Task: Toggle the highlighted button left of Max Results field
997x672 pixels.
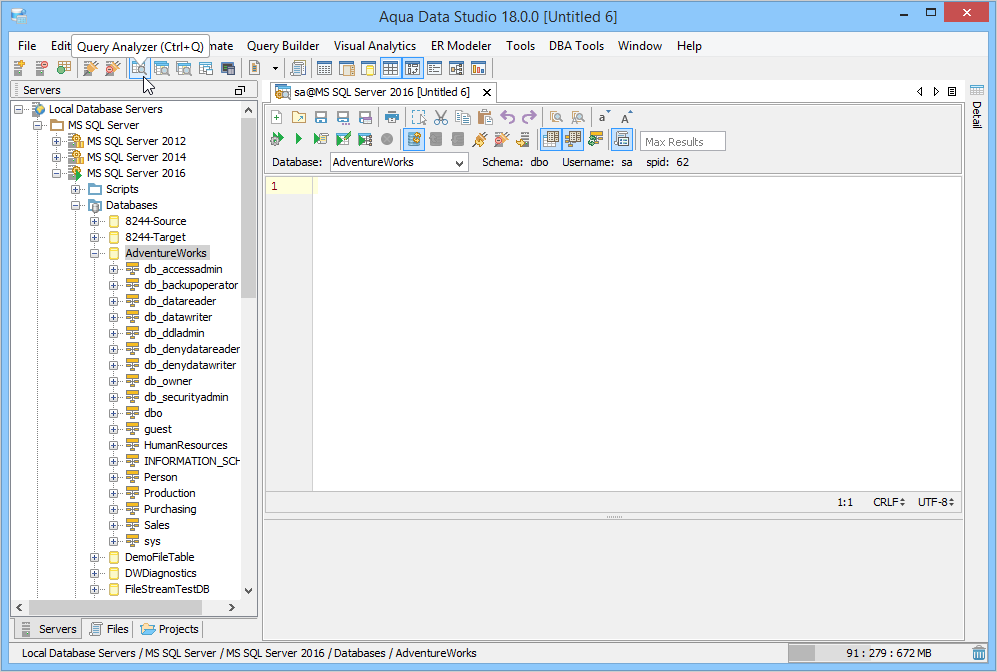Action: [622, 139]
